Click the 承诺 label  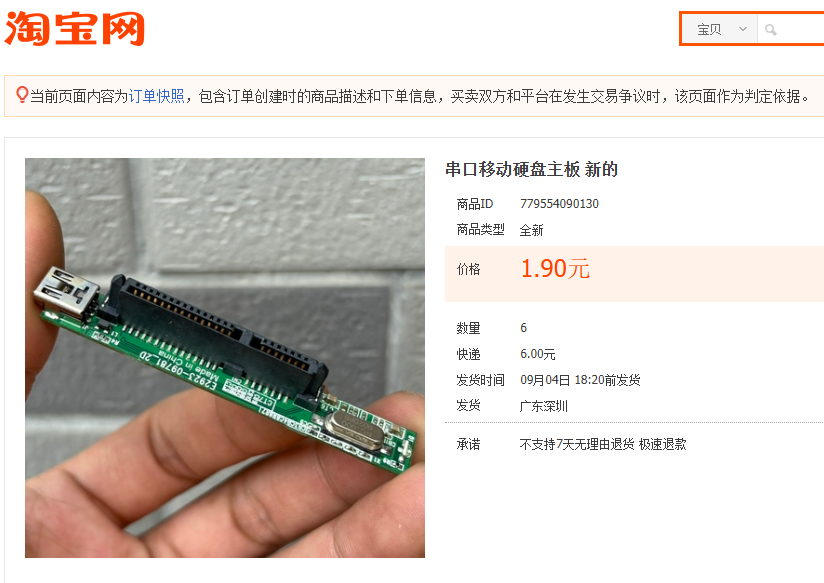[x=468, y=445]
